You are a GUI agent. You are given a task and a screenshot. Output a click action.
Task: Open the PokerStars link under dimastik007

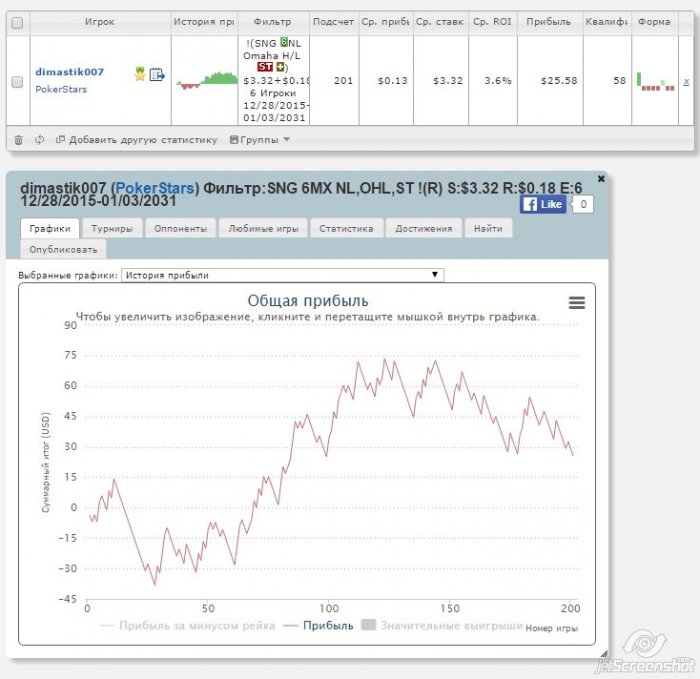(61, 89)
